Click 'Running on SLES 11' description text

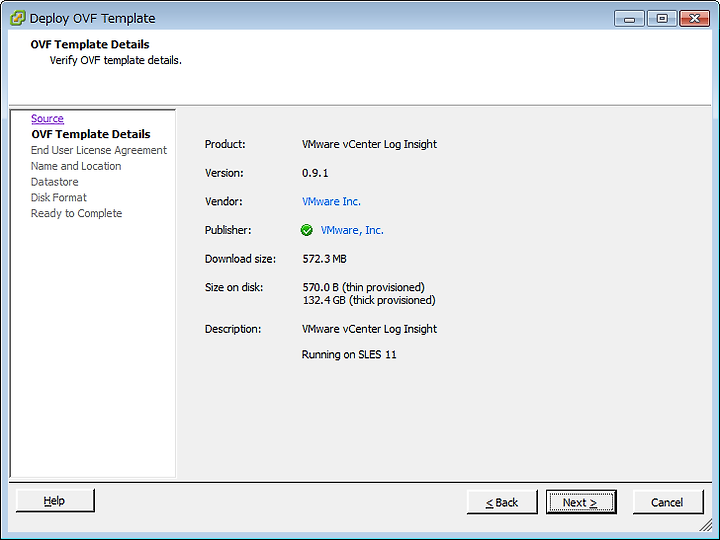(x=349, y=354)
